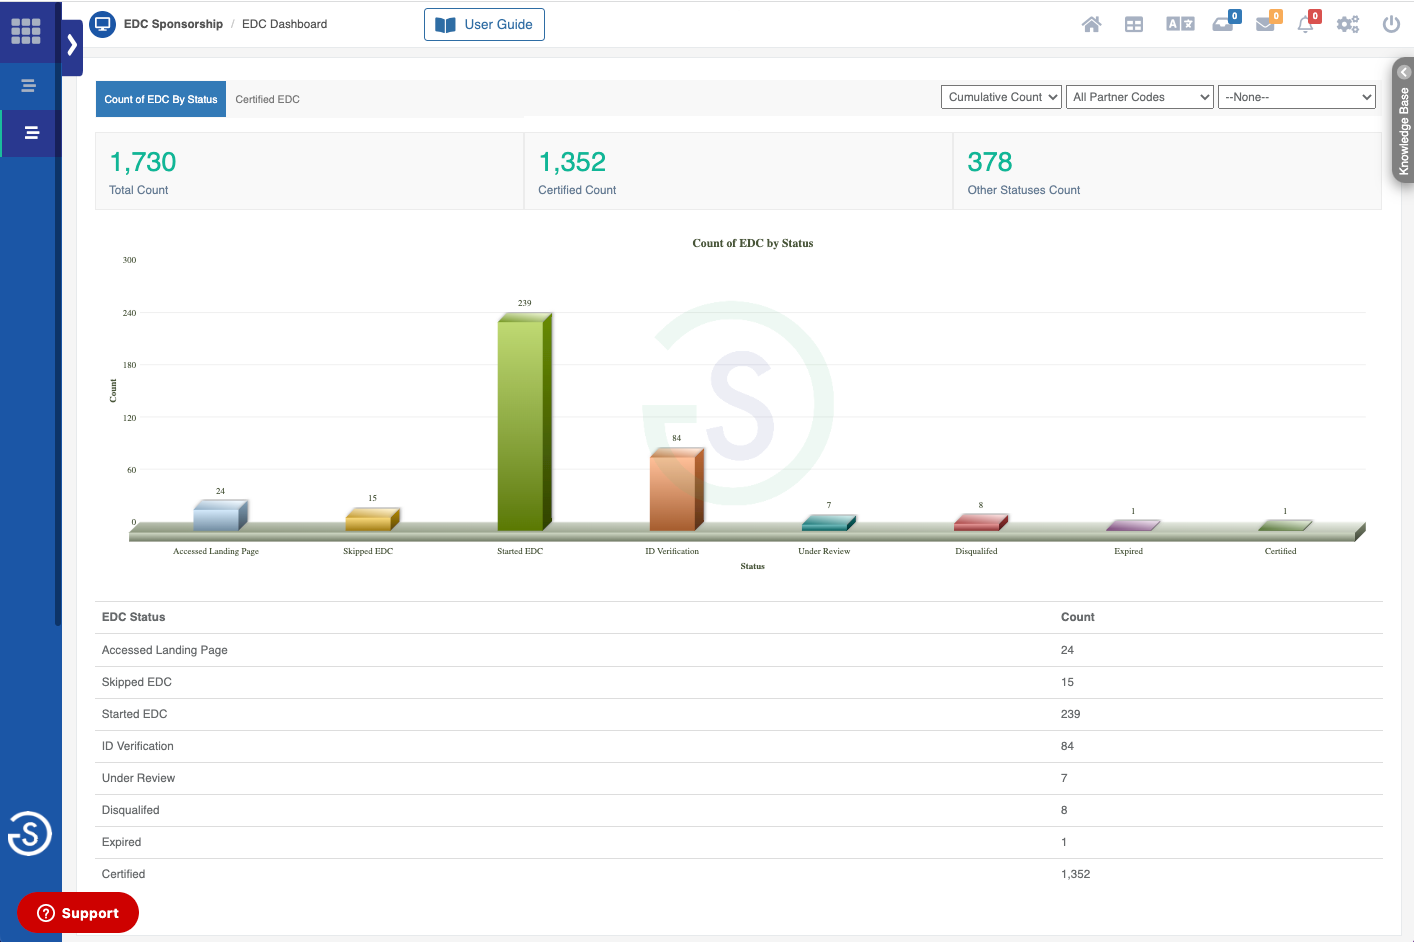Select the Skipped EDC table row

(739, 682)
